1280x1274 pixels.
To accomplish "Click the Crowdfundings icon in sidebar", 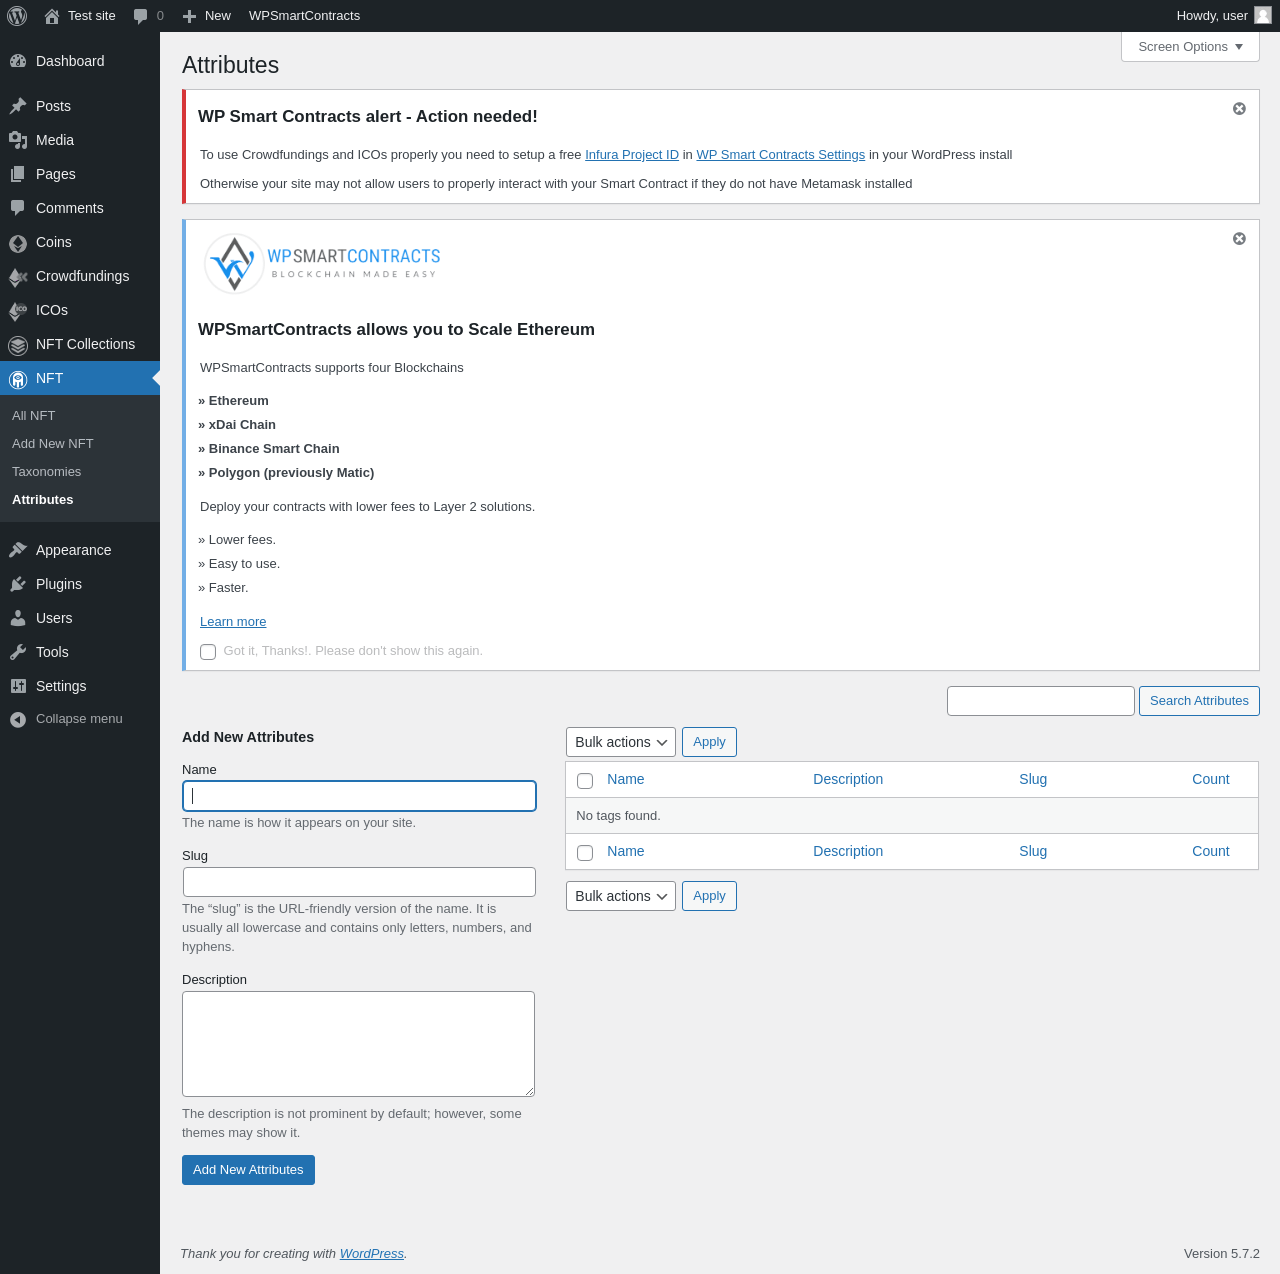I will [x=18, y=277].
